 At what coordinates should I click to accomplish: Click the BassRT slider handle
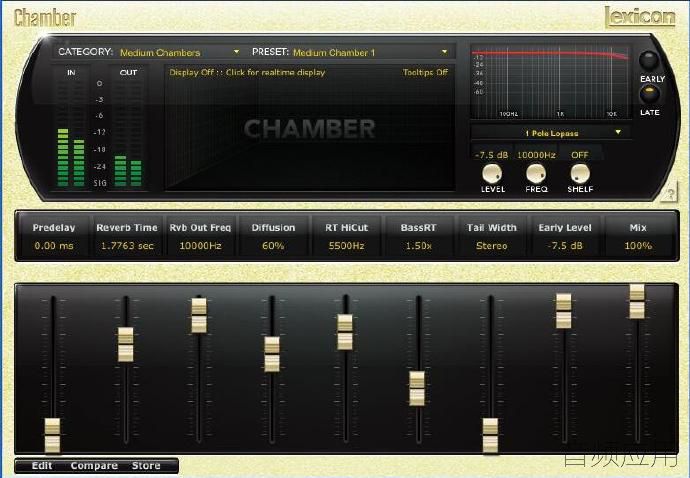click(x=417, y=389)
